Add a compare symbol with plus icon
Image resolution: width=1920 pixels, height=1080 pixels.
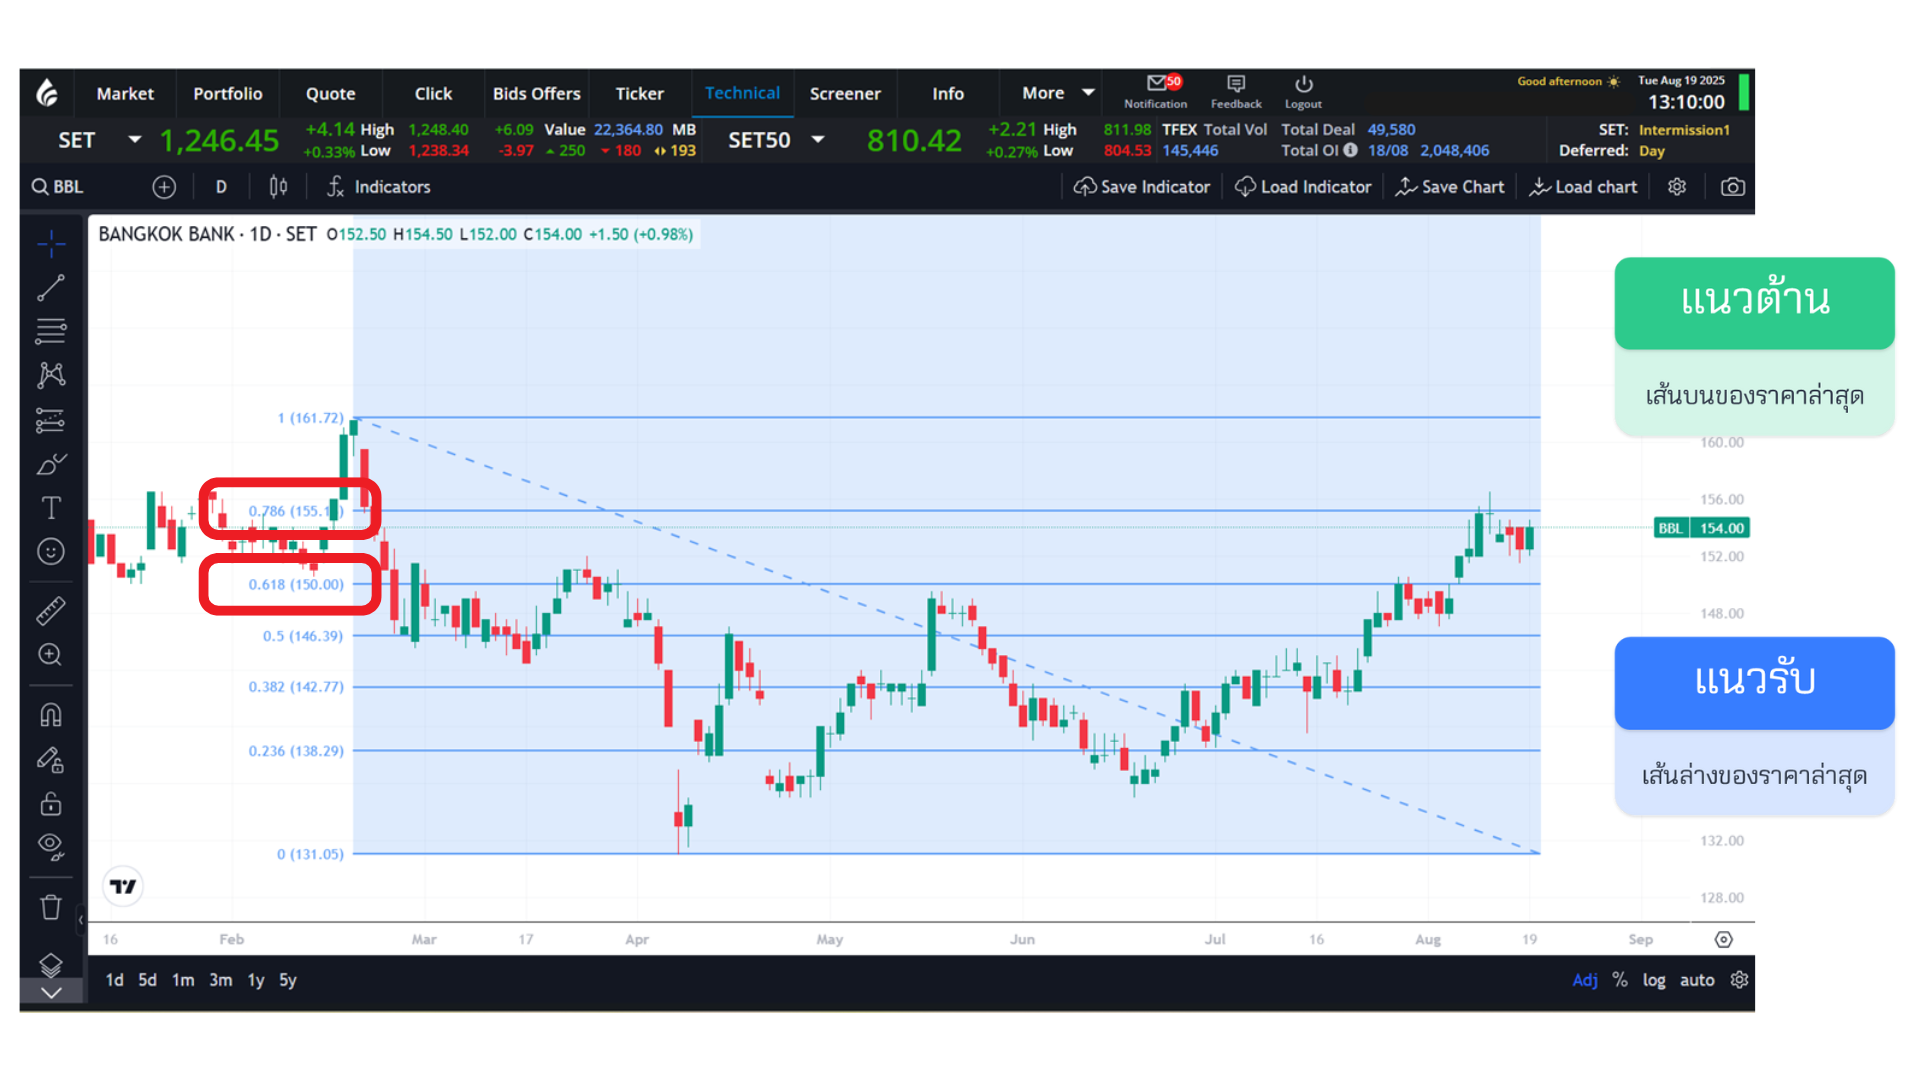click(x=164, y=187)
